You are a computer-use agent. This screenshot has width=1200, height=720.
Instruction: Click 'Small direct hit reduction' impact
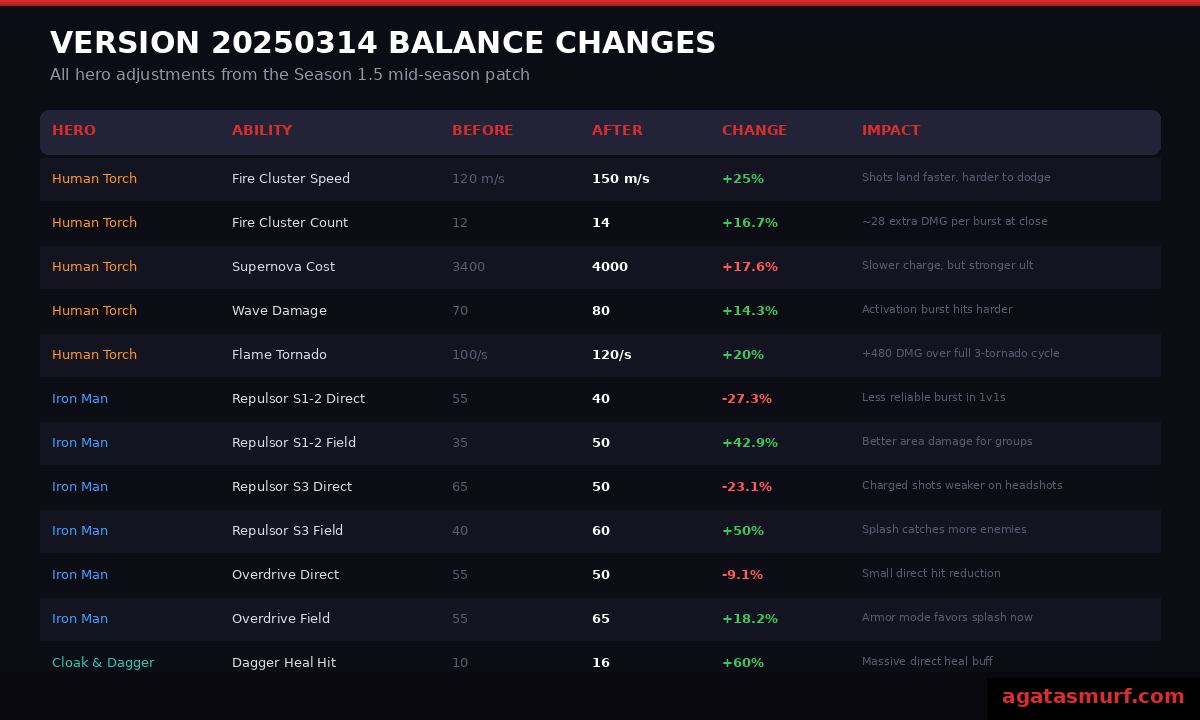[931, 574]
